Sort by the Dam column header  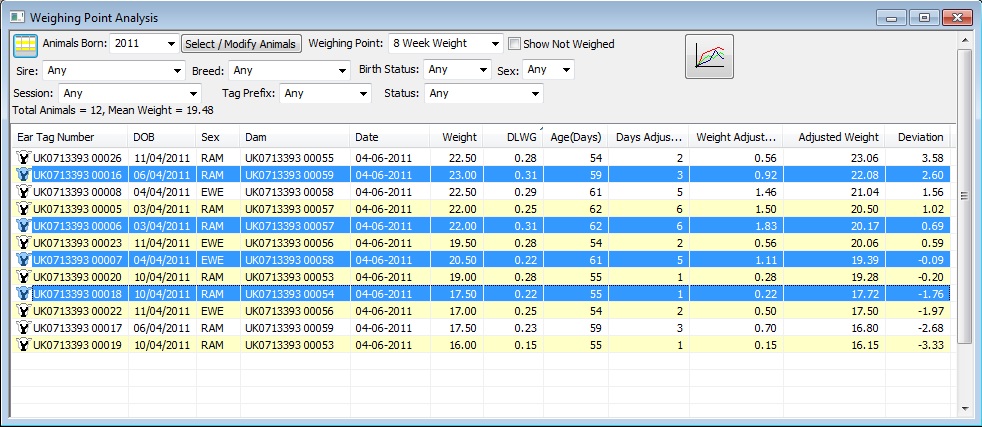pyautogui.click(x=295, y=137)
